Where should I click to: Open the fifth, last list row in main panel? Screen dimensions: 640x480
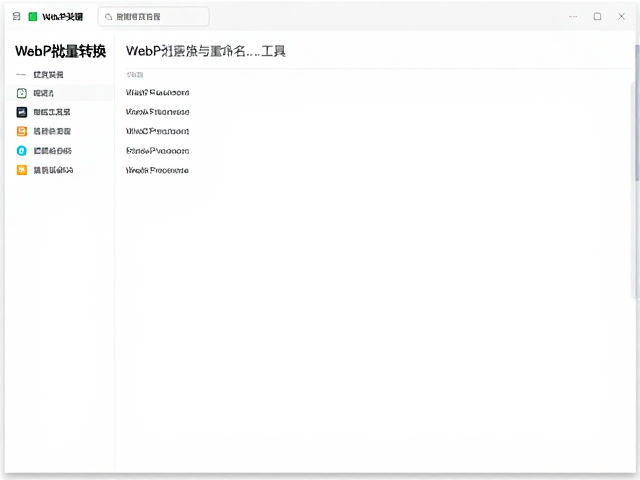[x=157, y=170]
